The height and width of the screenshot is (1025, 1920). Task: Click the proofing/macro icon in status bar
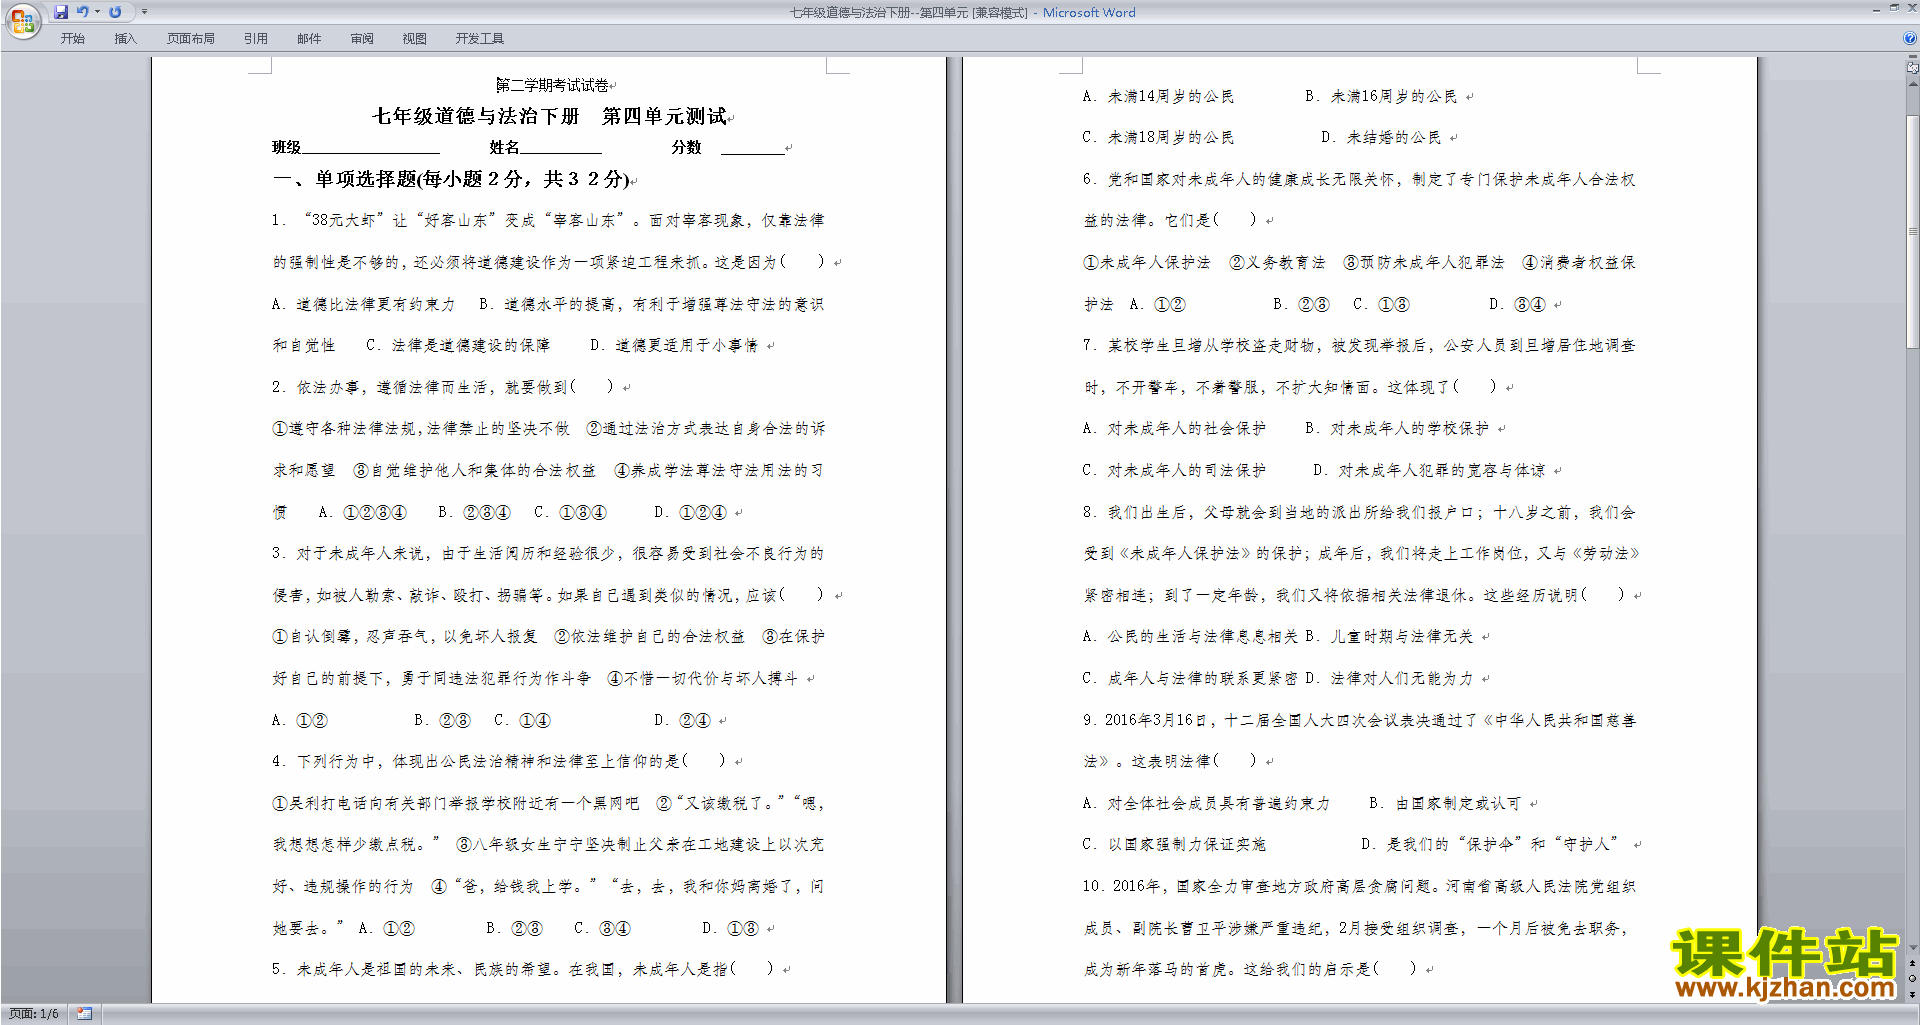coord(84,1014)
